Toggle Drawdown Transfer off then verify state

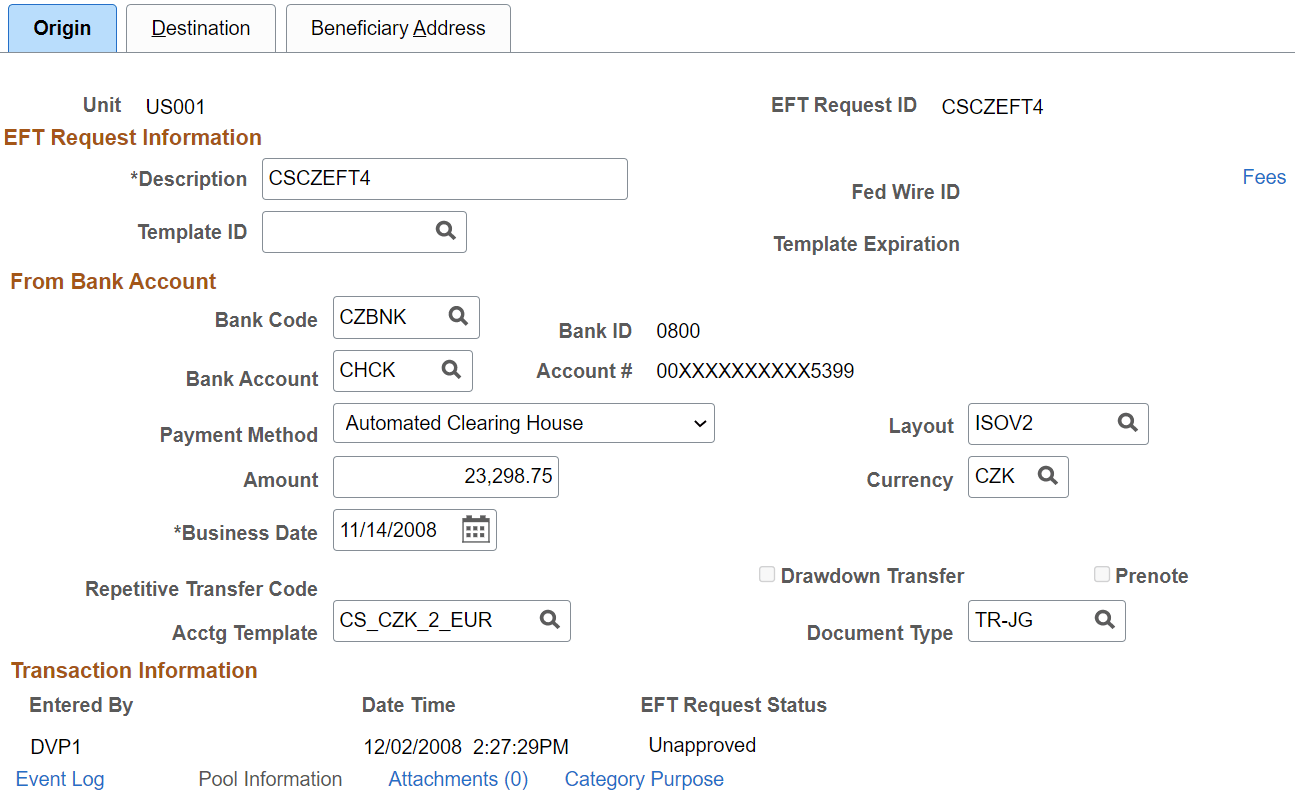click(767, 574)
